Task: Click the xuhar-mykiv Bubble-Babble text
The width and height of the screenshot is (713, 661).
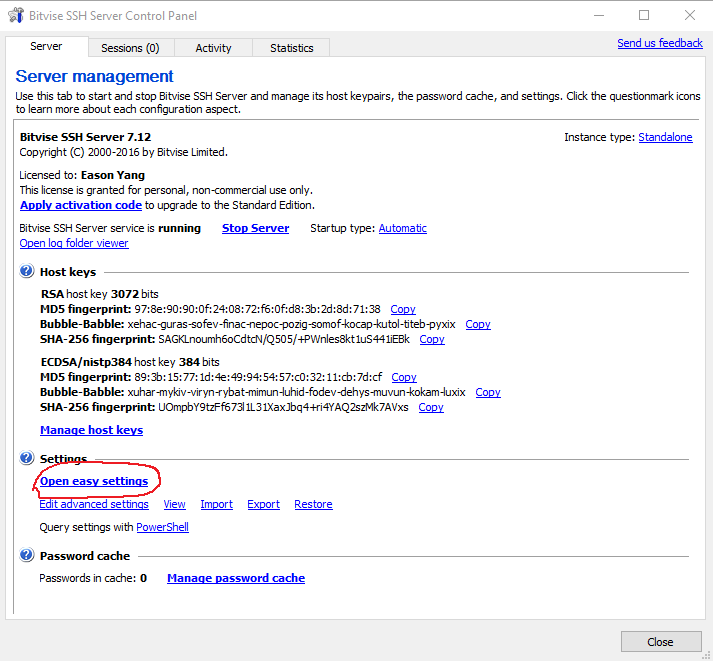Action: click(296, 392)
